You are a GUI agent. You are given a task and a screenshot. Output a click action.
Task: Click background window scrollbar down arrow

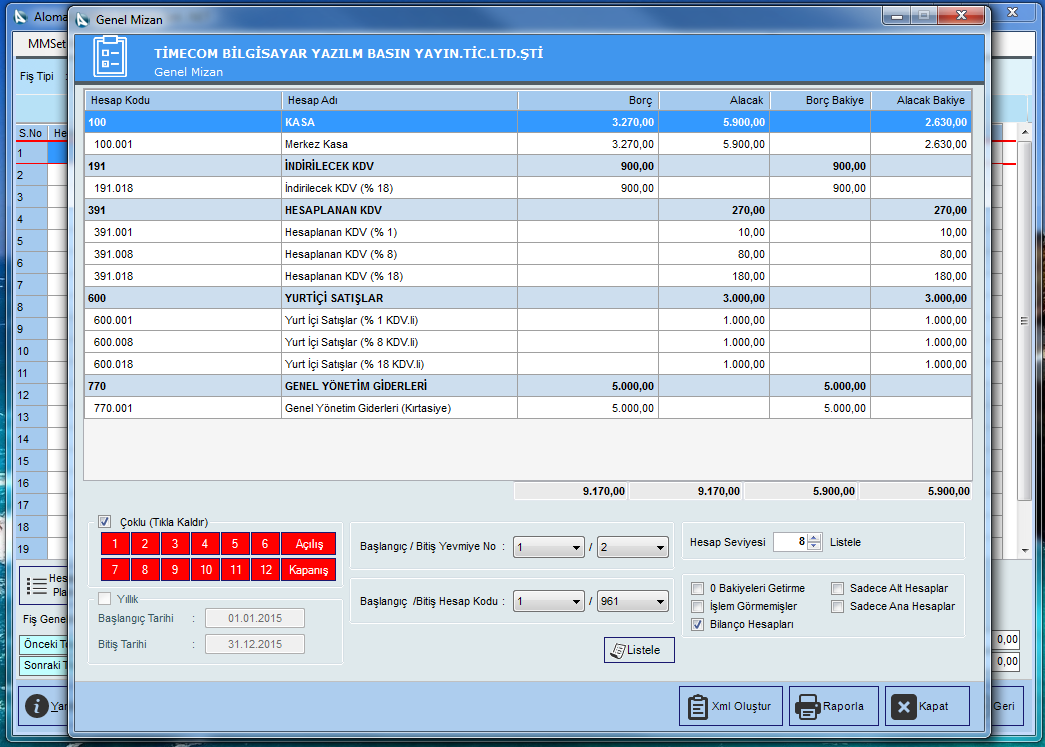(1025, 551)
